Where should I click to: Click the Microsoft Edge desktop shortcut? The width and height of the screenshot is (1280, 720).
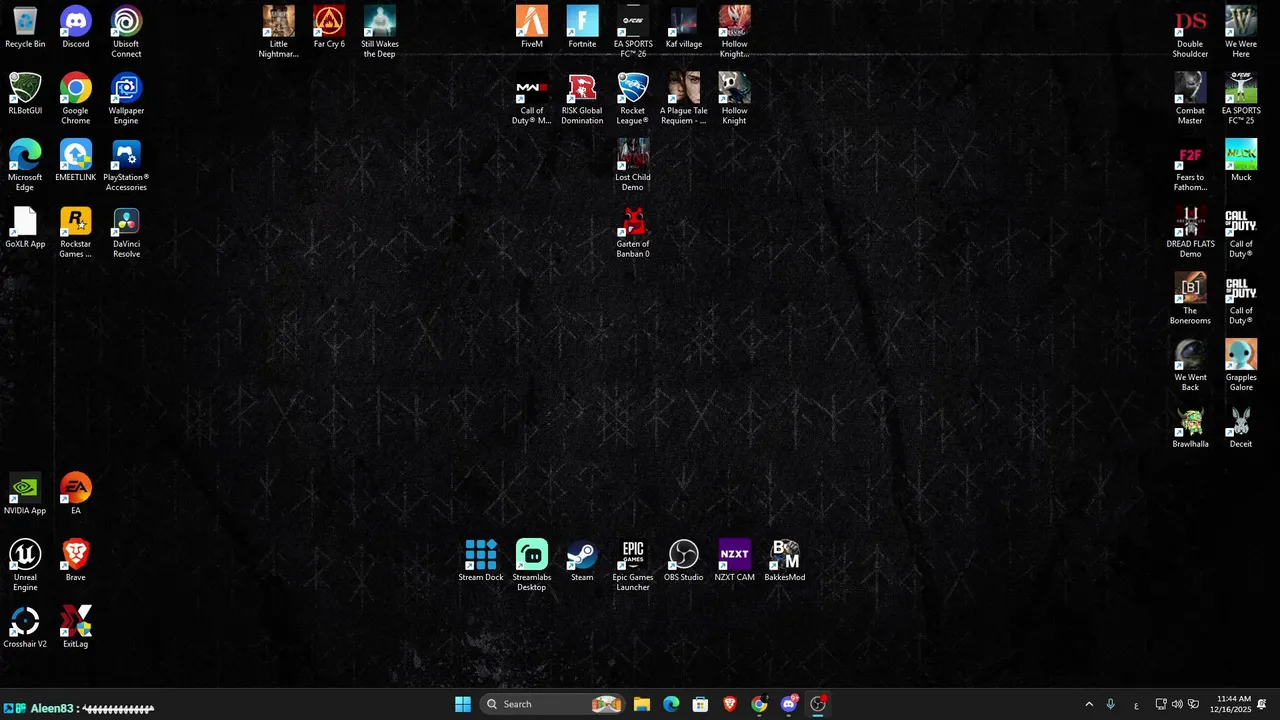(25, 165)
